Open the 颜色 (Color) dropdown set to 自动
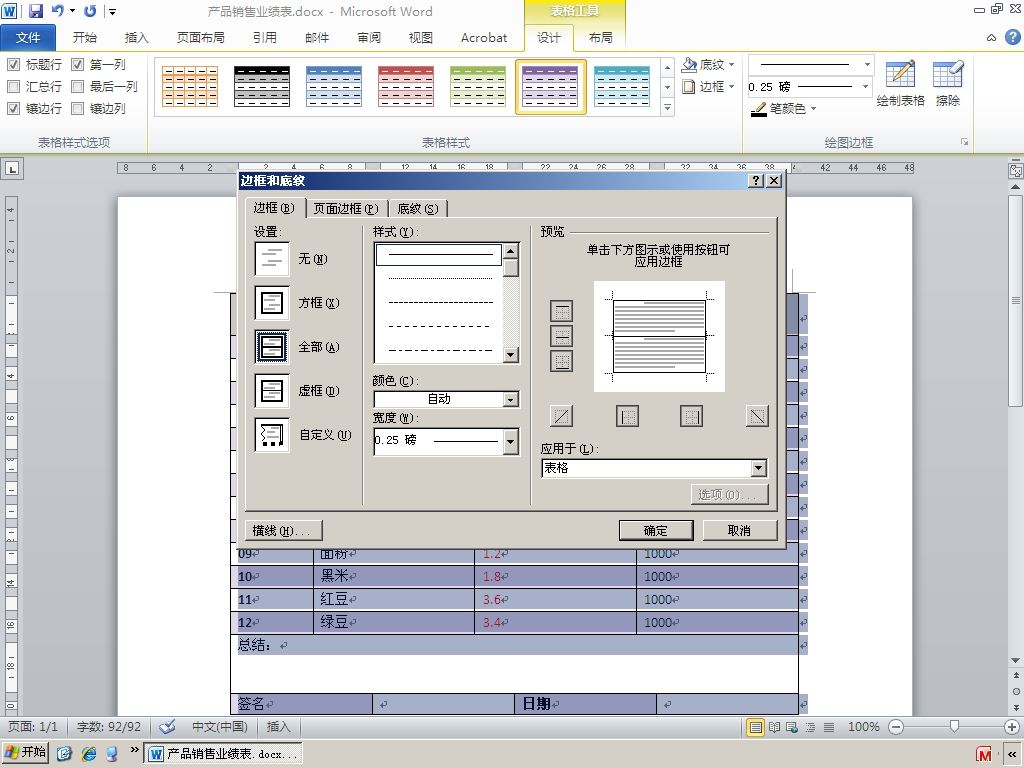The width and height of the screenshot is (1024, 768). pyautogui.click(x=446, y=399)
